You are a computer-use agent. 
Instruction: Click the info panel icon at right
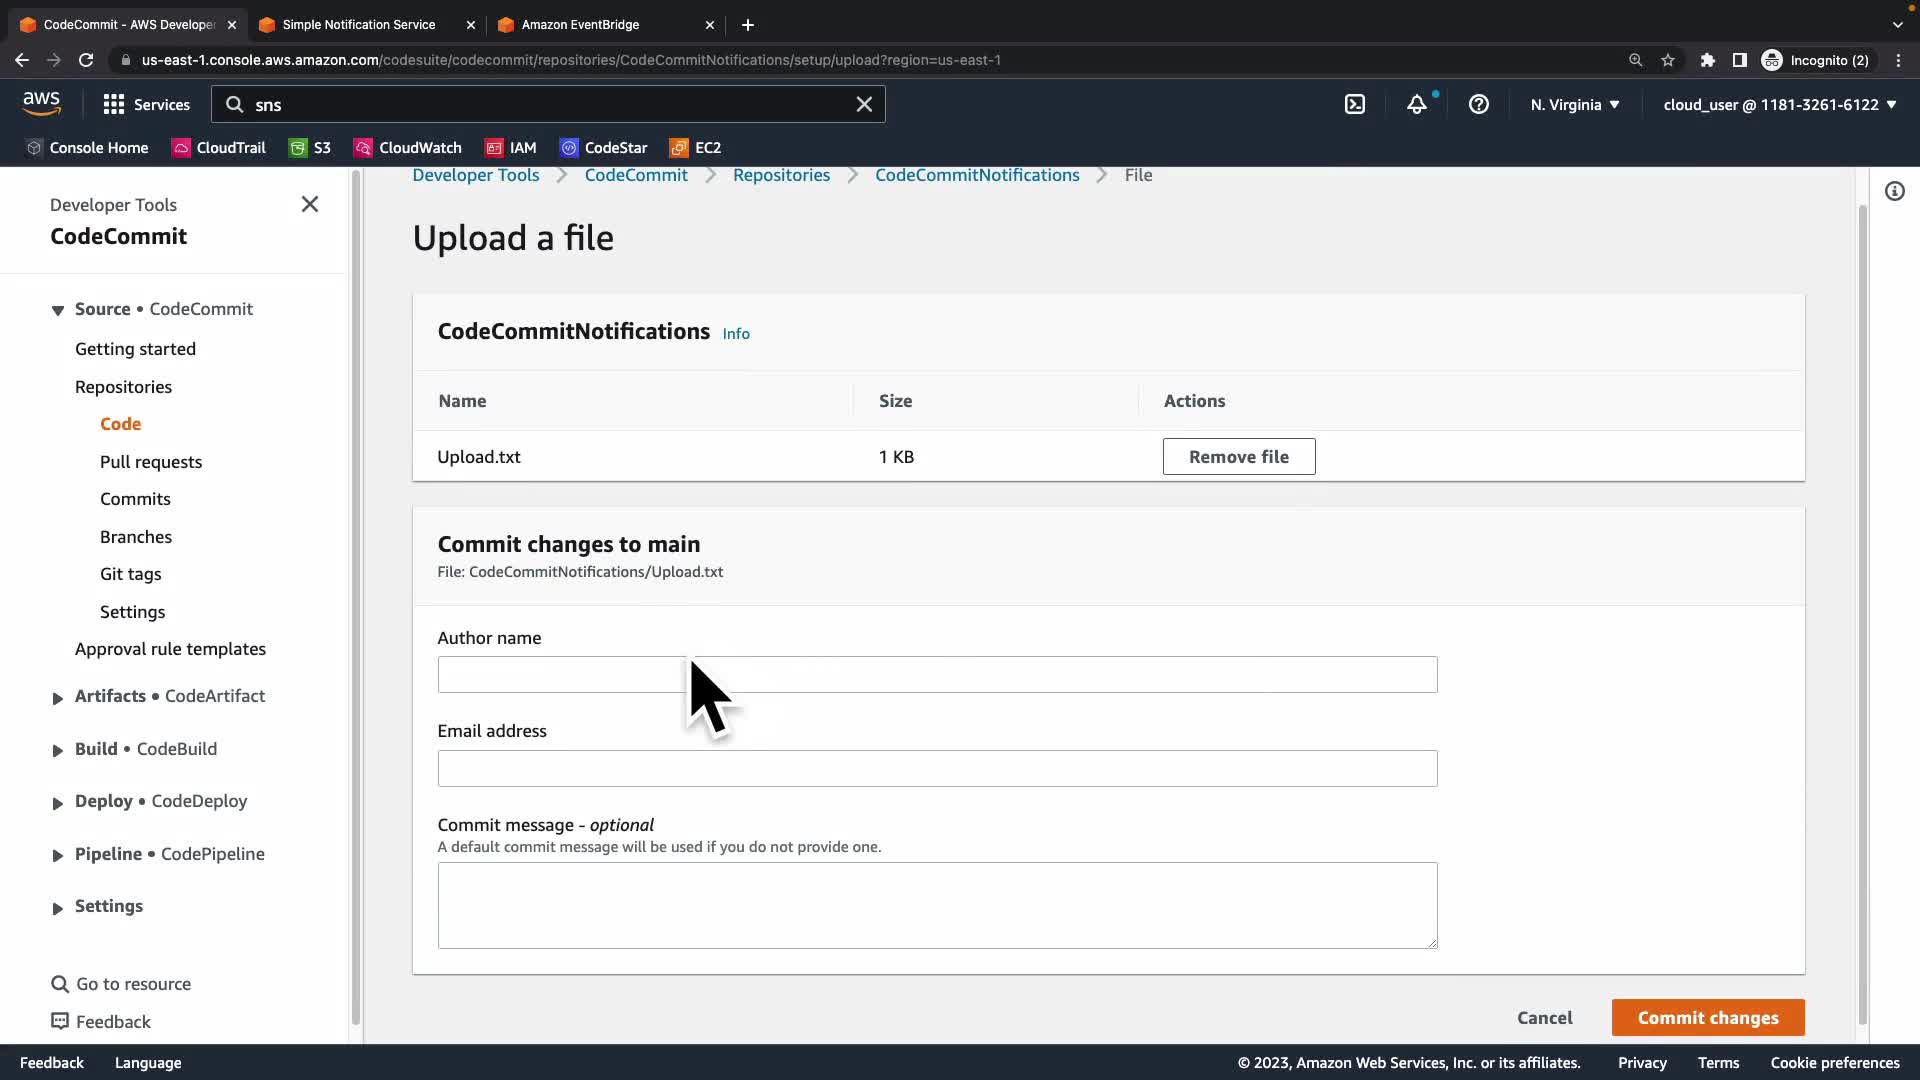click(x=1895, y=191)
